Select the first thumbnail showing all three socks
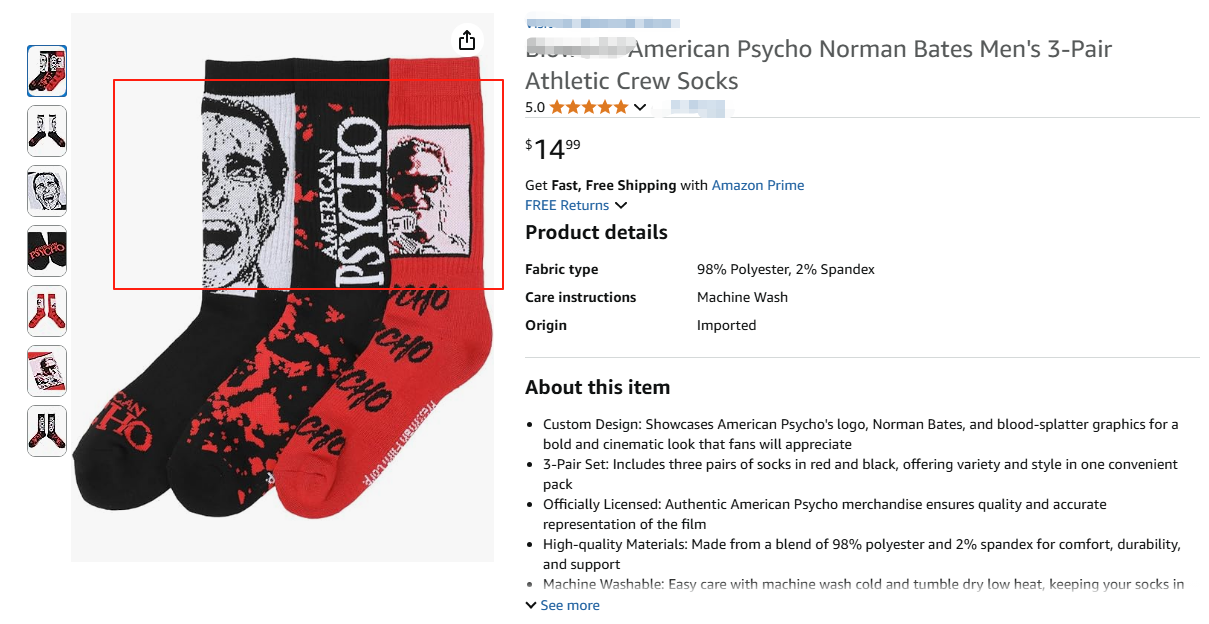Screen dimensions: 1209x624 click(x=47, y=71)
